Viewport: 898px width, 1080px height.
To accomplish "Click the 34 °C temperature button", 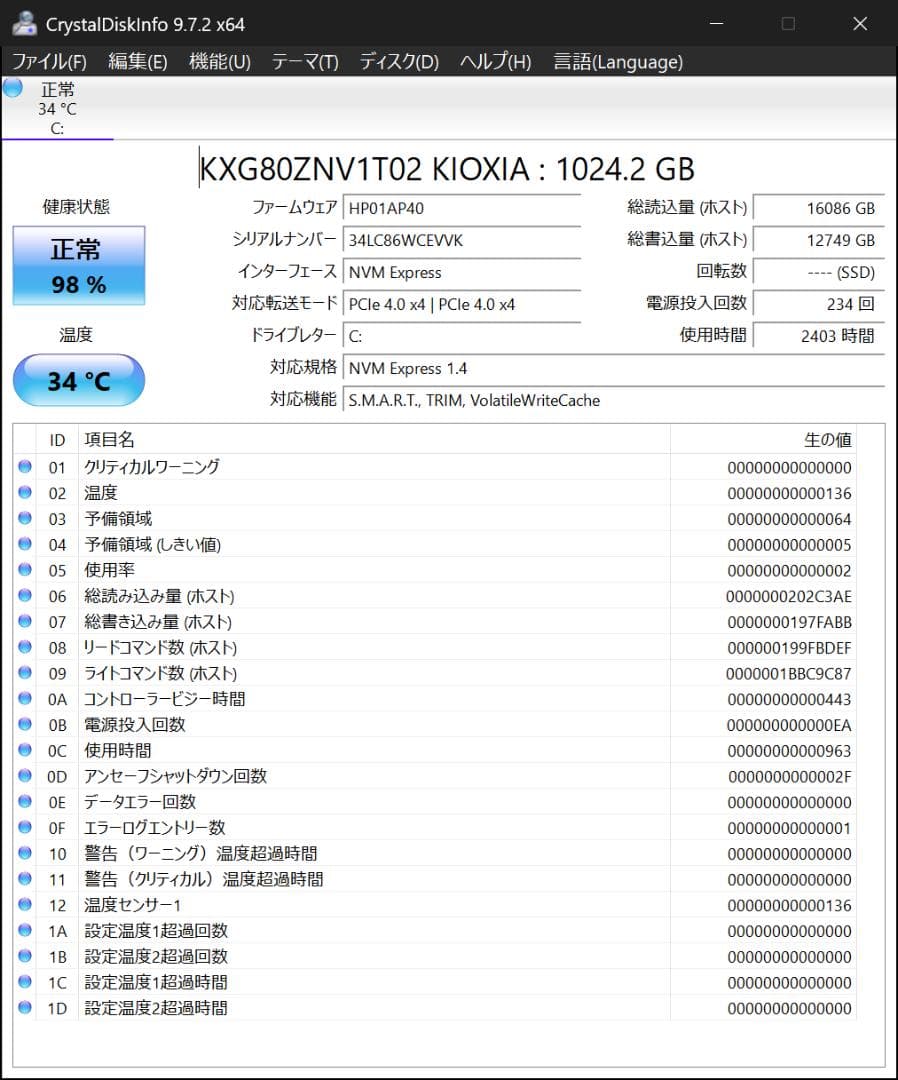I will [x=78, y=380].
